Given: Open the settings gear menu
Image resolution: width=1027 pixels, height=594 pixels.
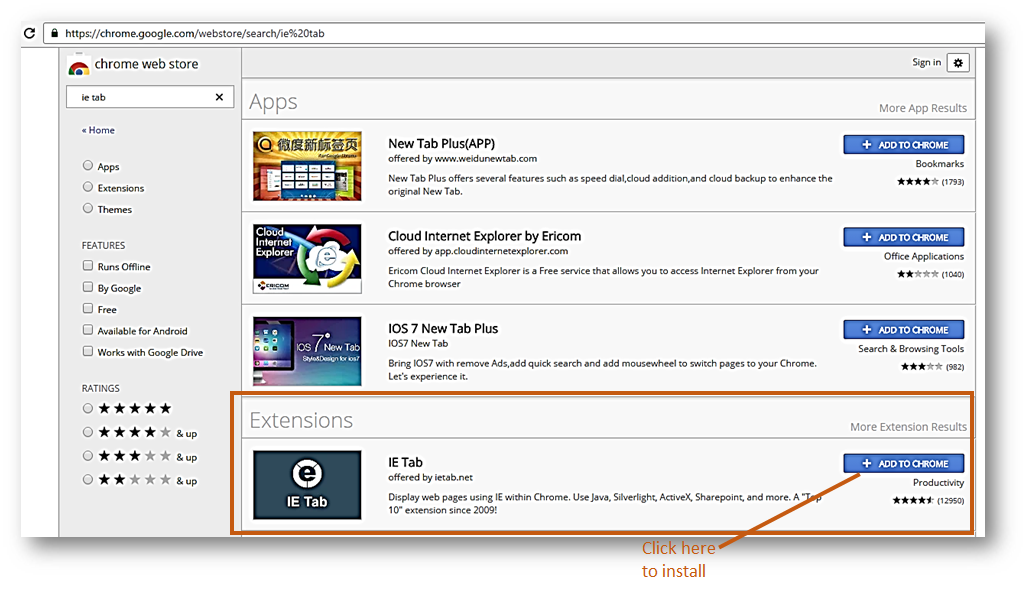Looking at the screenshot, I should pyautogui.click(x=958, y=63).
